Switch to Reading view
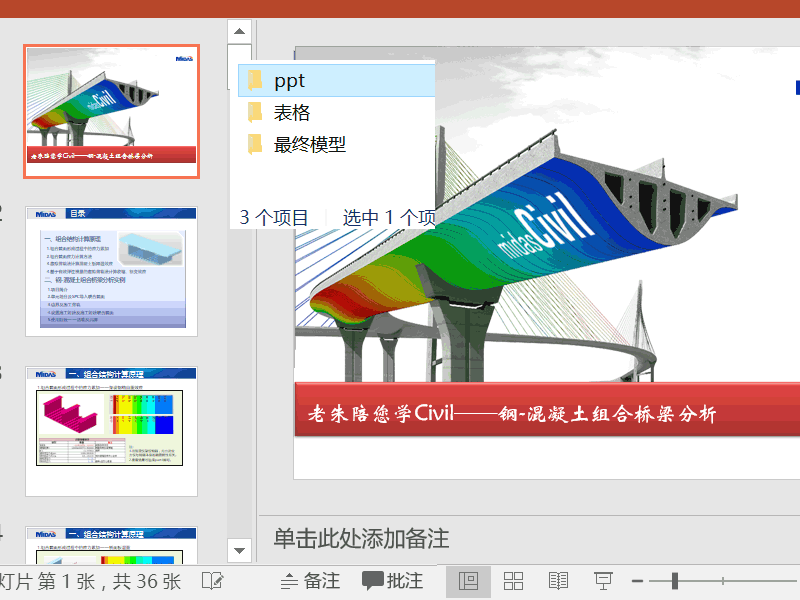Screen dimensions: 800x600 [x=558, y=581]
